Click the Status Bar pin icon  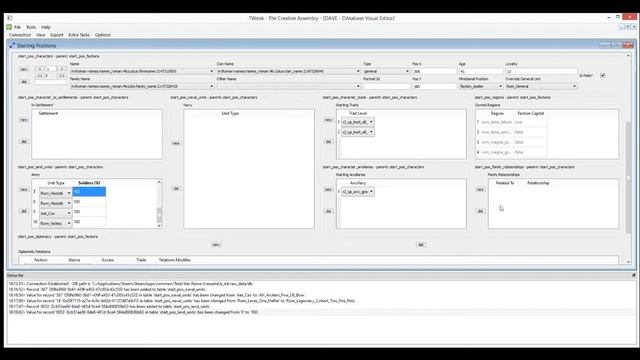[633, 276]
